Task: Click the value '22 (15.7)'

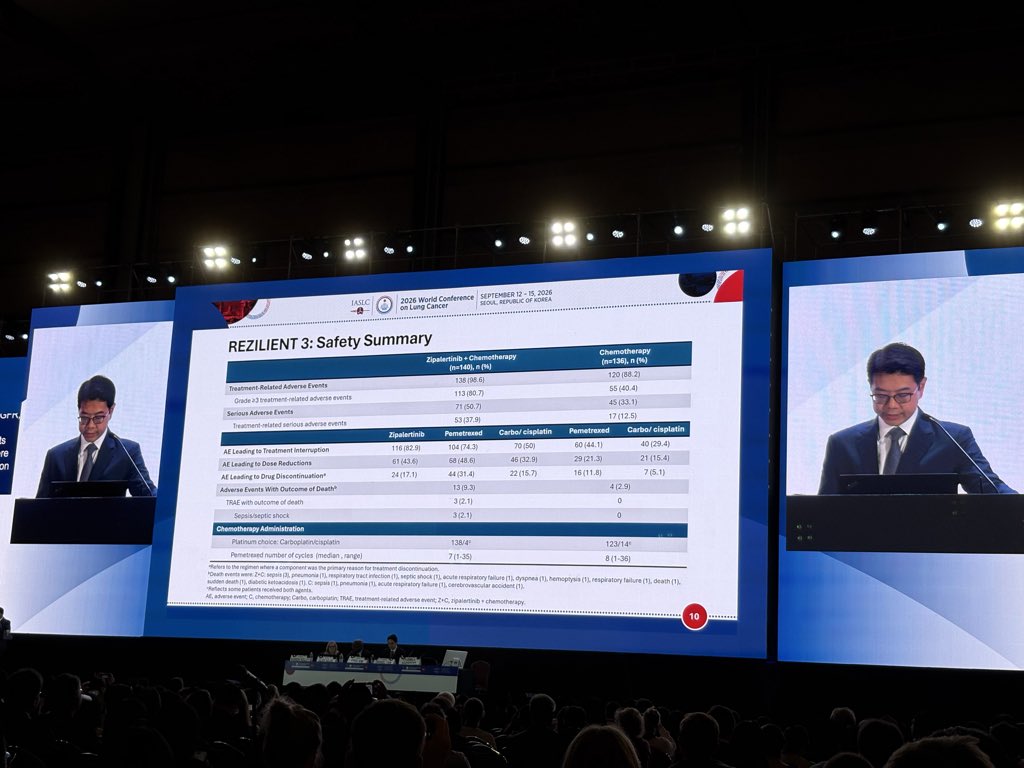Action: 522,473
